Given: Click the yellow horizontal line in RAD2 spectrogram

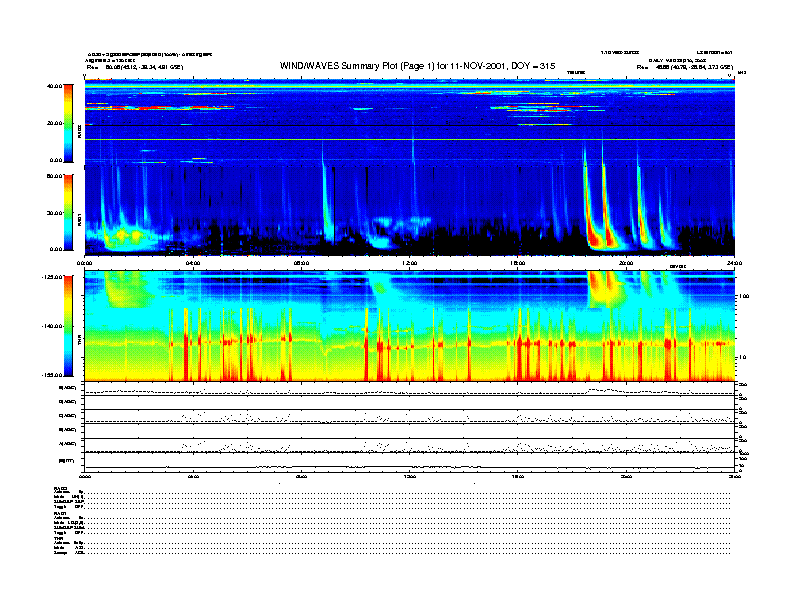Looking at the screenshot, I should (409, 139).
